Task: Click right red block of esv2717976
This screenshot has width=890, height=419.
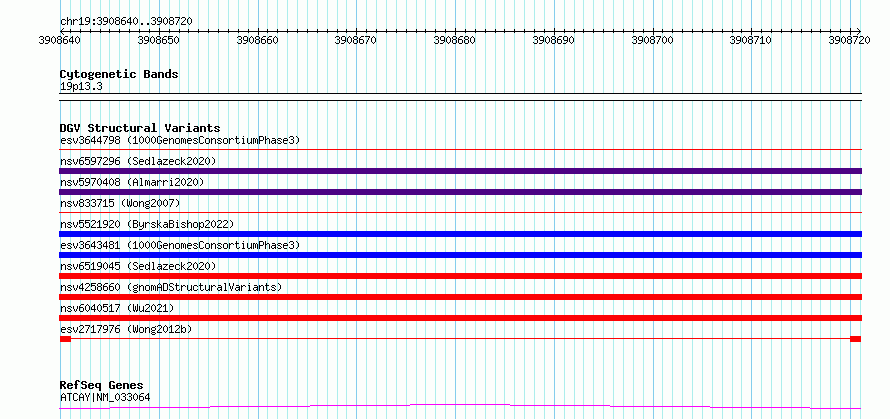Action: tap(855, 339)
